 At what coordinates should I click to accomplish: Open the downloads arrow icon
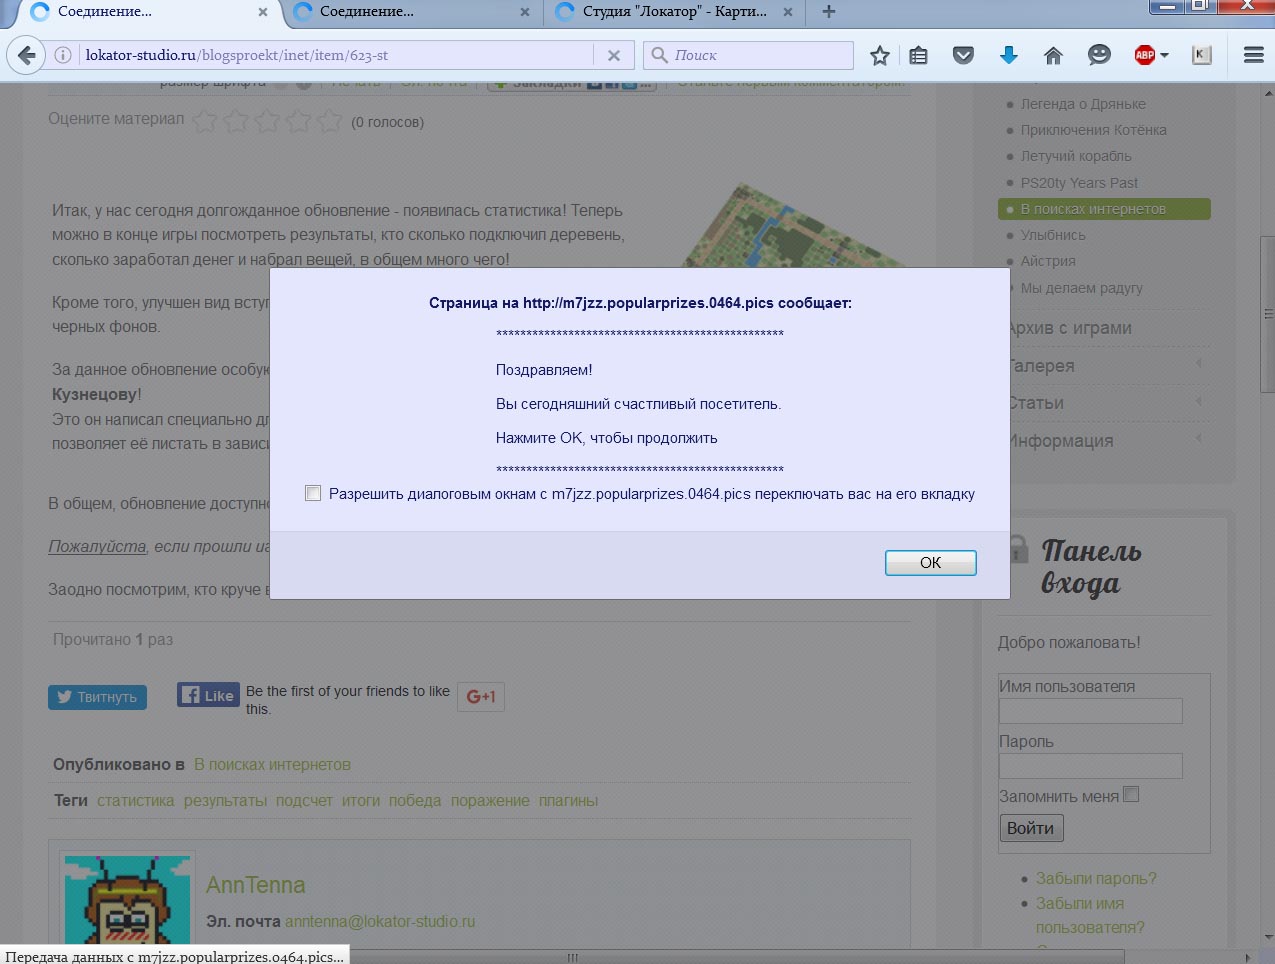pyautogui.click(x=1008, y=56)
